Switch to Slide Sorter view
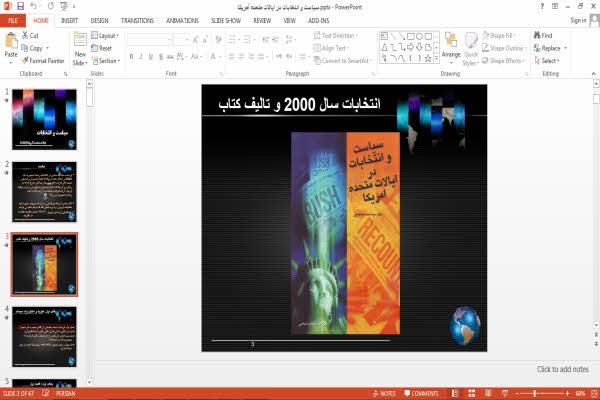600x400 pixels. [x=472, y=393]
